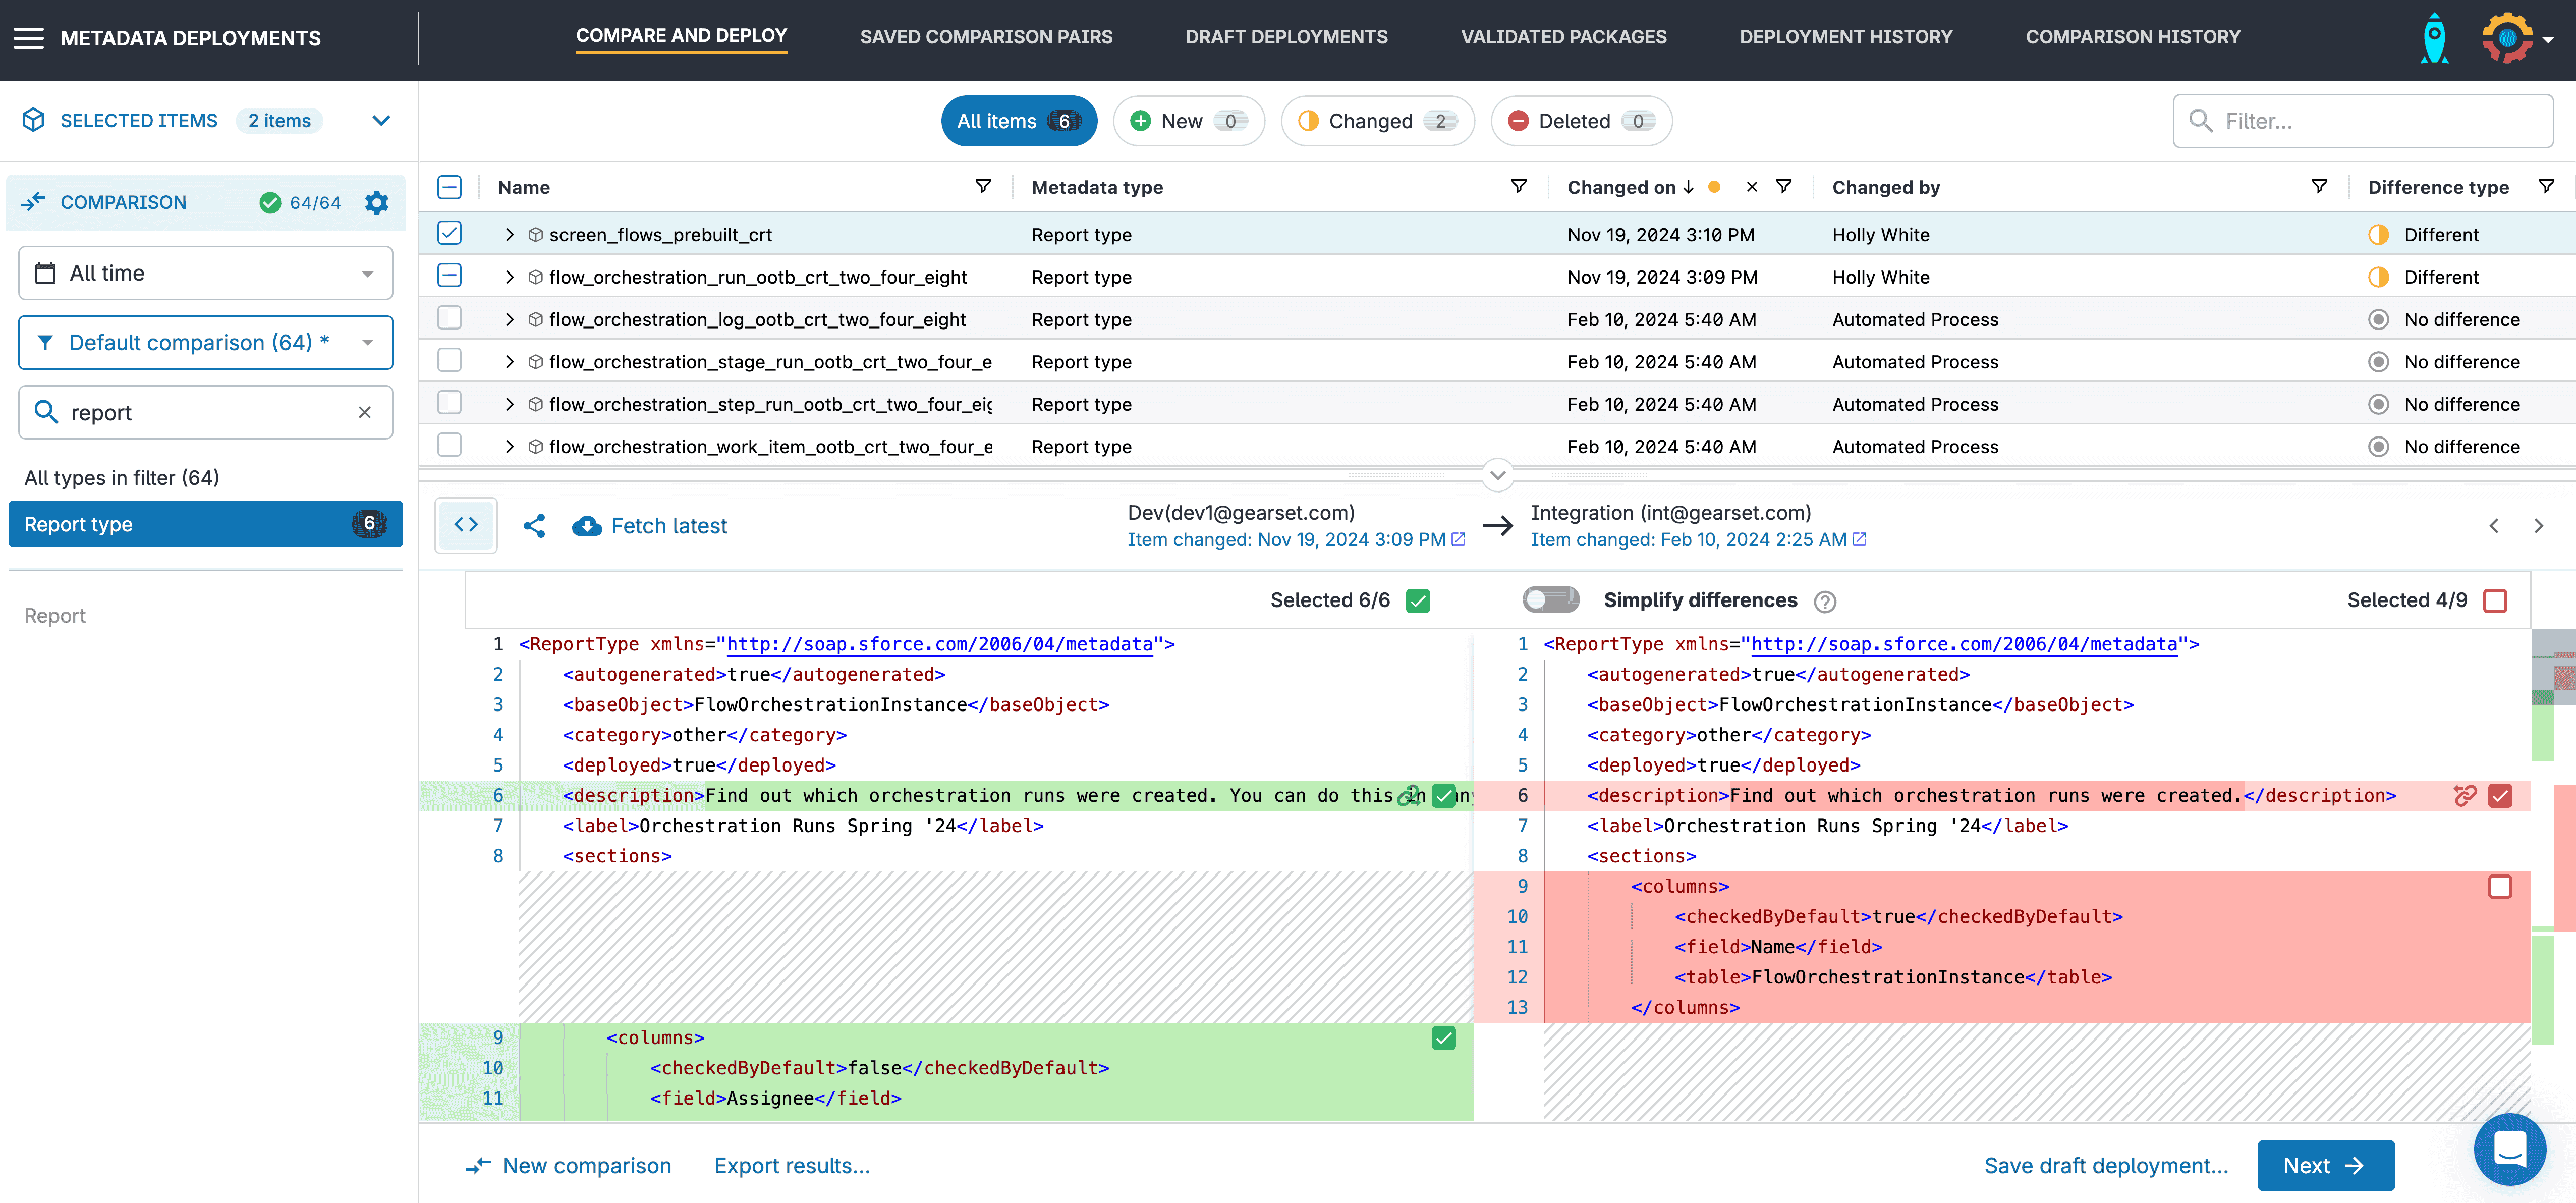The height and width of the screenshot is (1203, 2576).
Task: Clear the report search with X
Action: coord(365,412)
